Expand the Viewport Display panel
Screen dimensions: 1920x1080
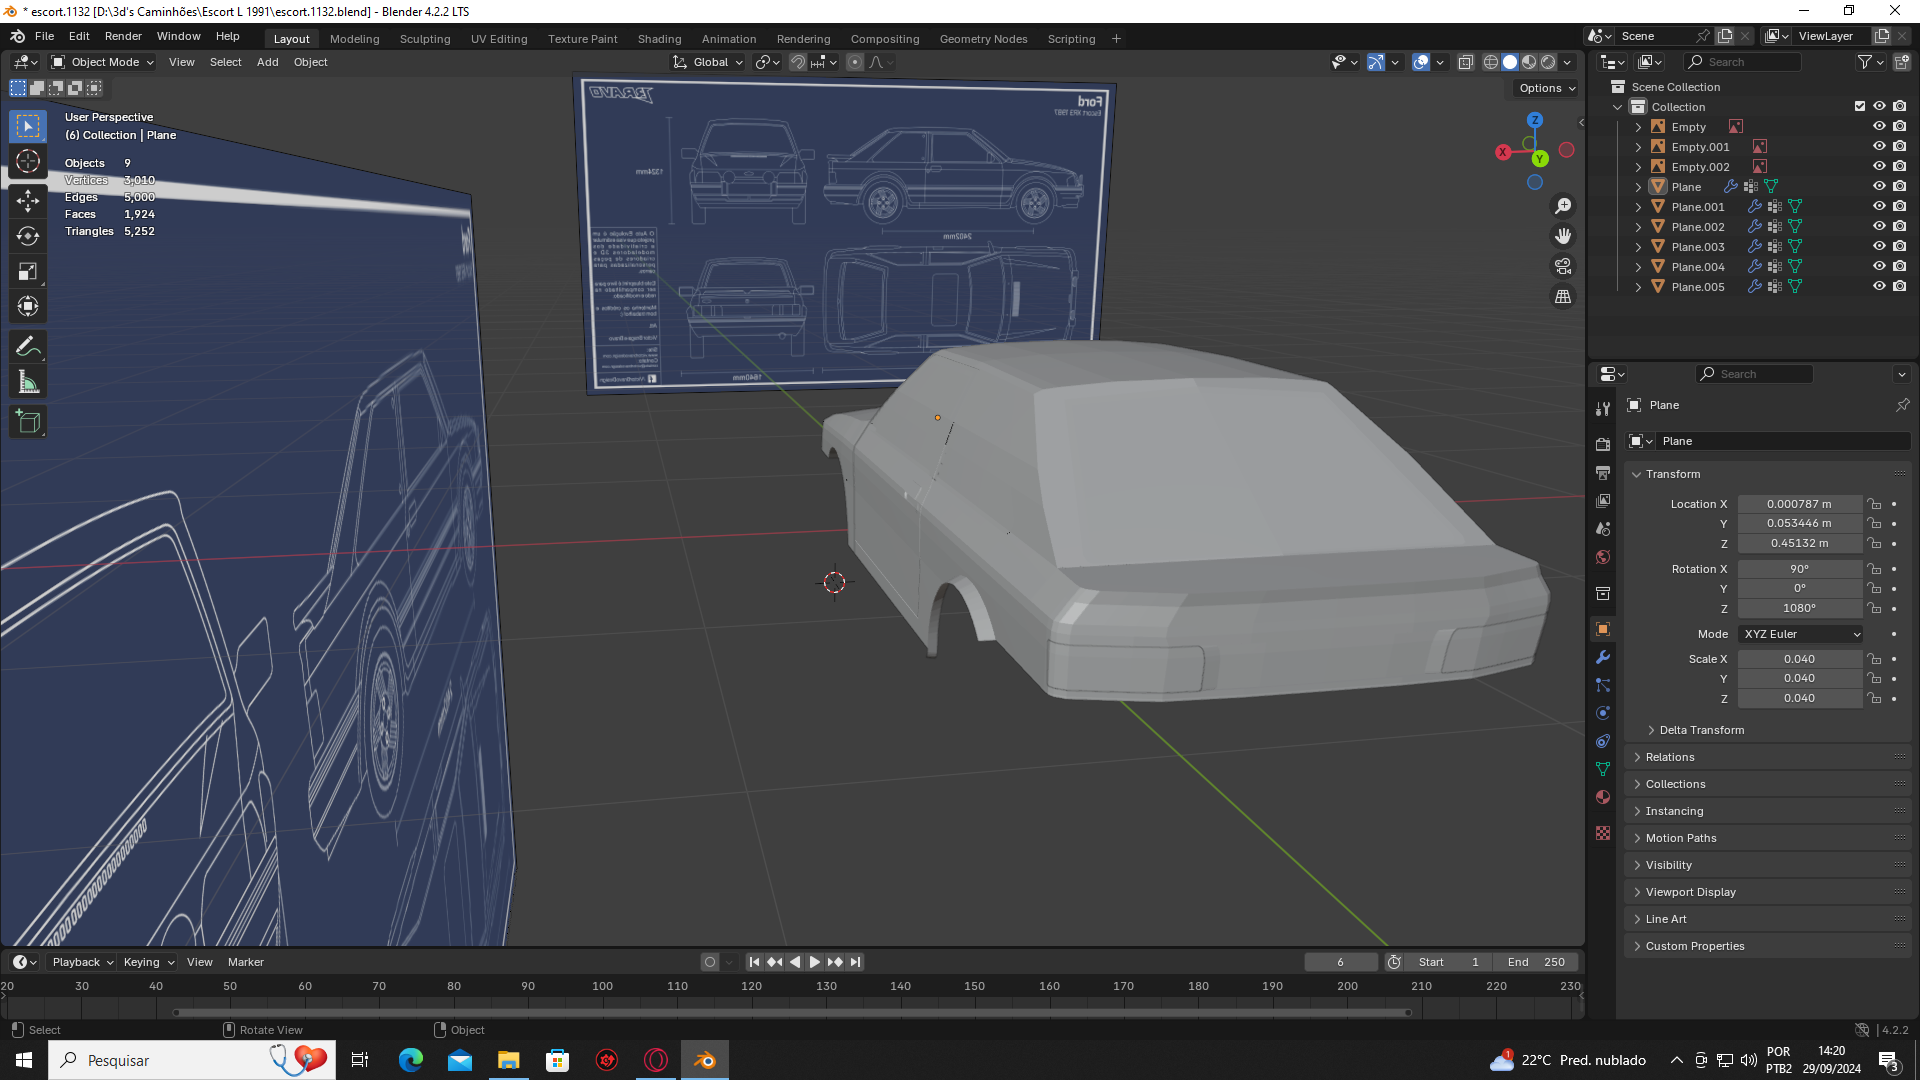[x=1690, y=892]
